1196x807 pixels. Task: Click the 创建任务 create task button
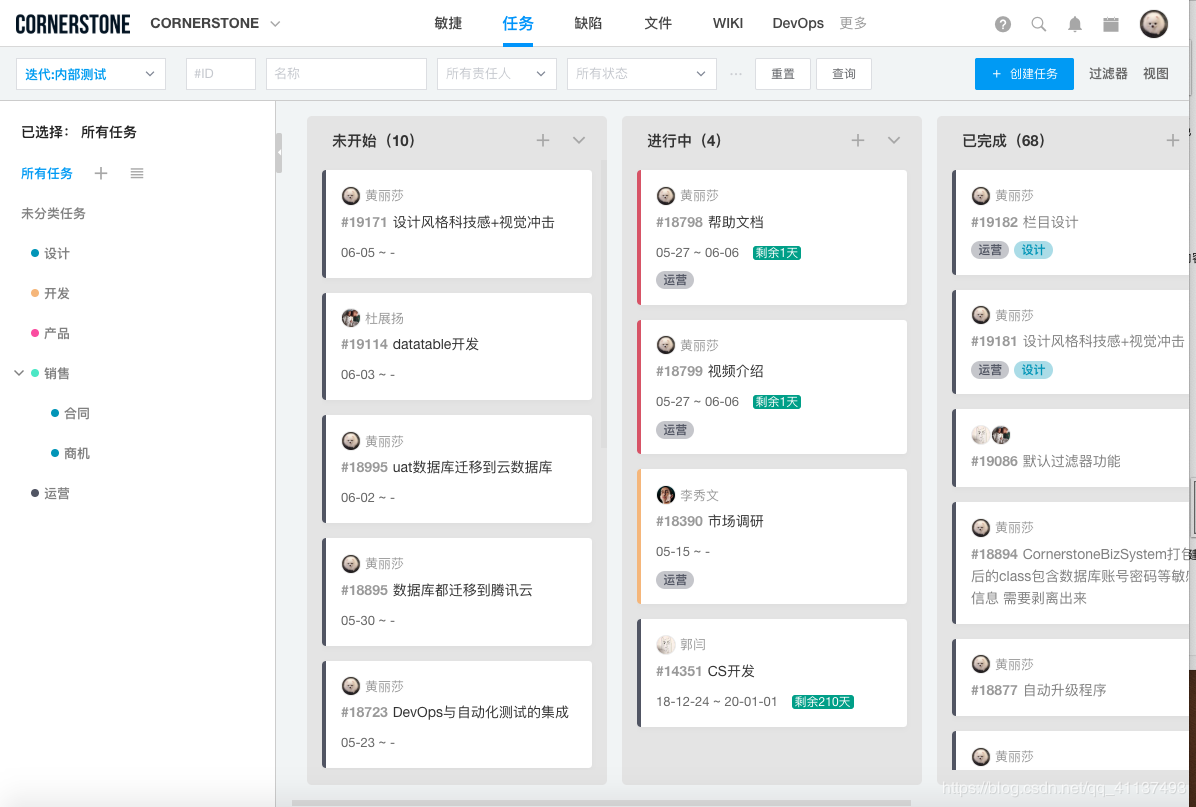pyautogui.click(x=1024, y=74)
